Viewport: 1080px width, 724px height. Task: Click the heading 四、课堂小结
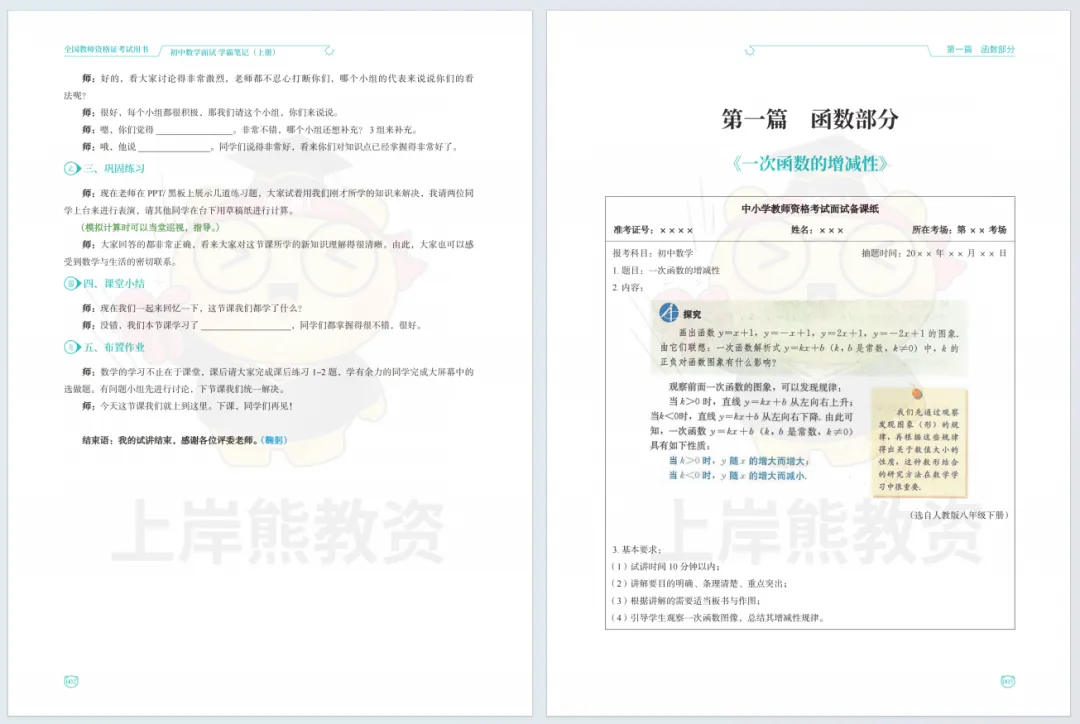[114, 284]
